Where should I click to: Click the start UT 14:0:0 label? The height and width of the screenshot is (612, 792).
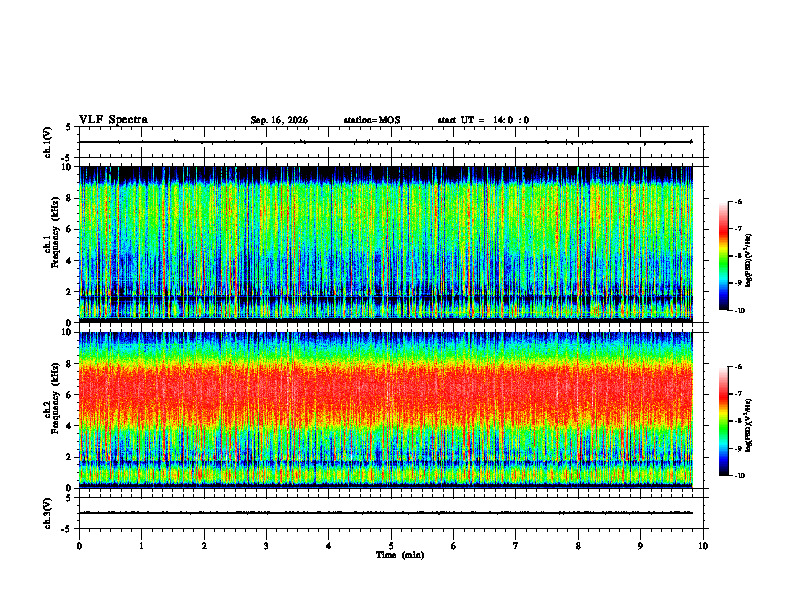(x=483, y=120)
